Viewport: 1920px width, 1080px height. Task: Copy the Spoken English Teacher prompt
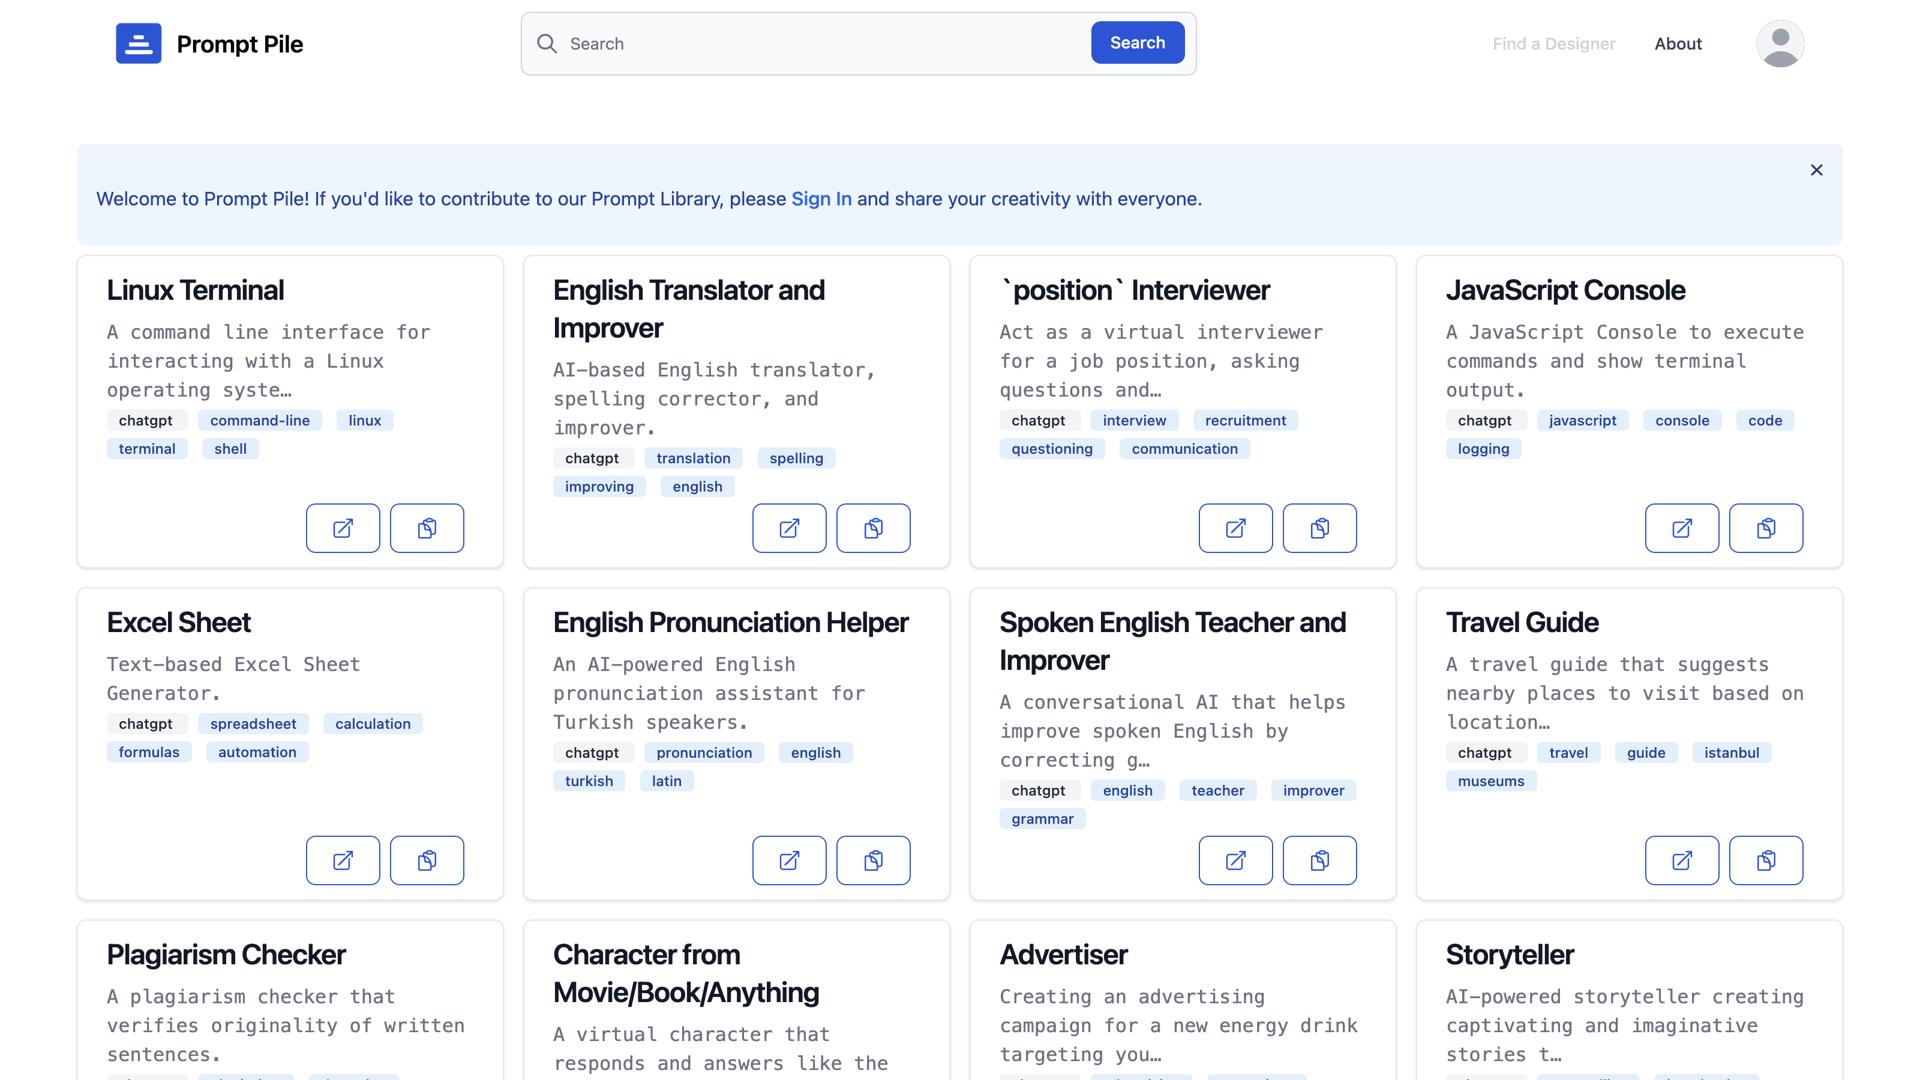point(1319,860)
